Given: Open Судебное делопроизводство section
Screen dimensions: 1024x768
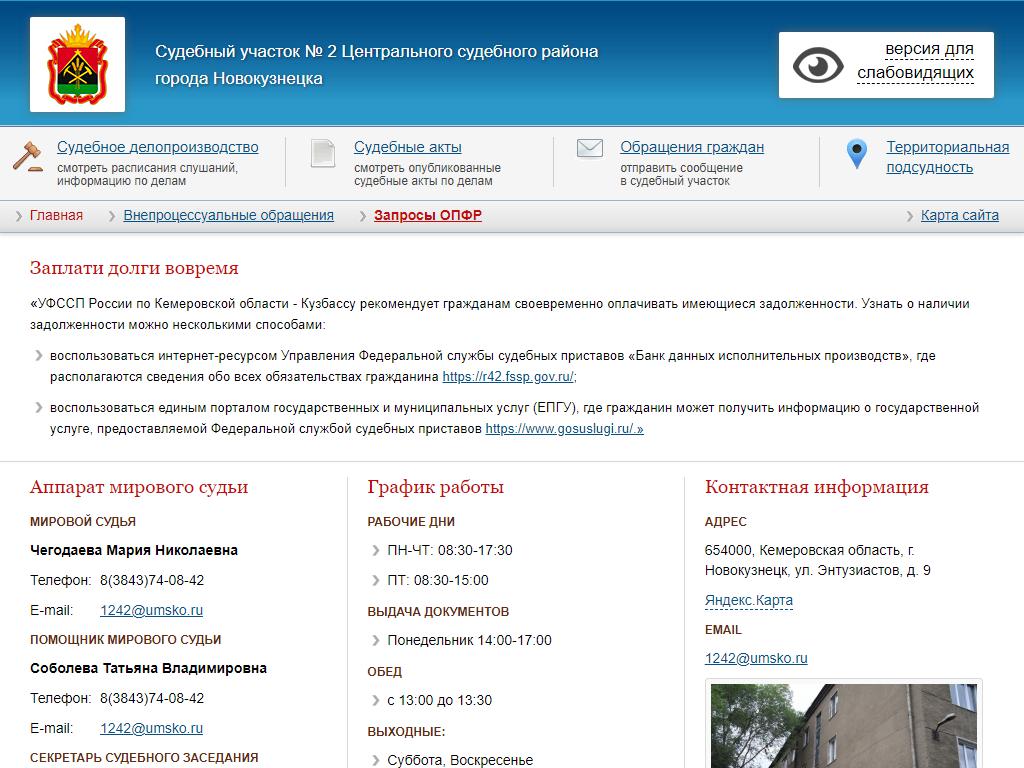Looking at the screenshot, I should 157,147.
